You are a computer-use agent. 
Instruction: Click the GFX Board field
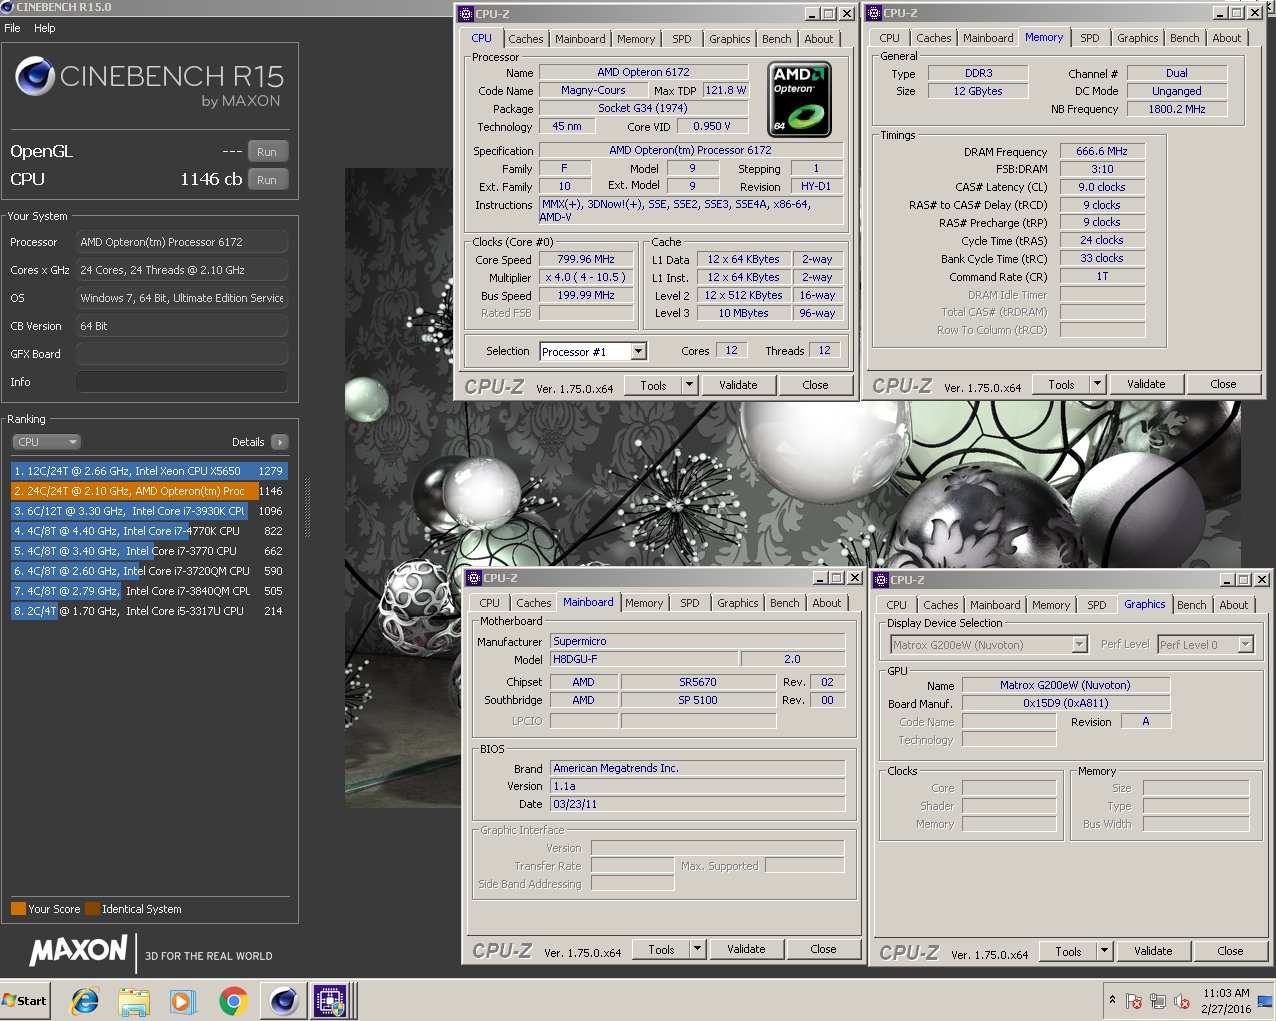click(182, 354)
